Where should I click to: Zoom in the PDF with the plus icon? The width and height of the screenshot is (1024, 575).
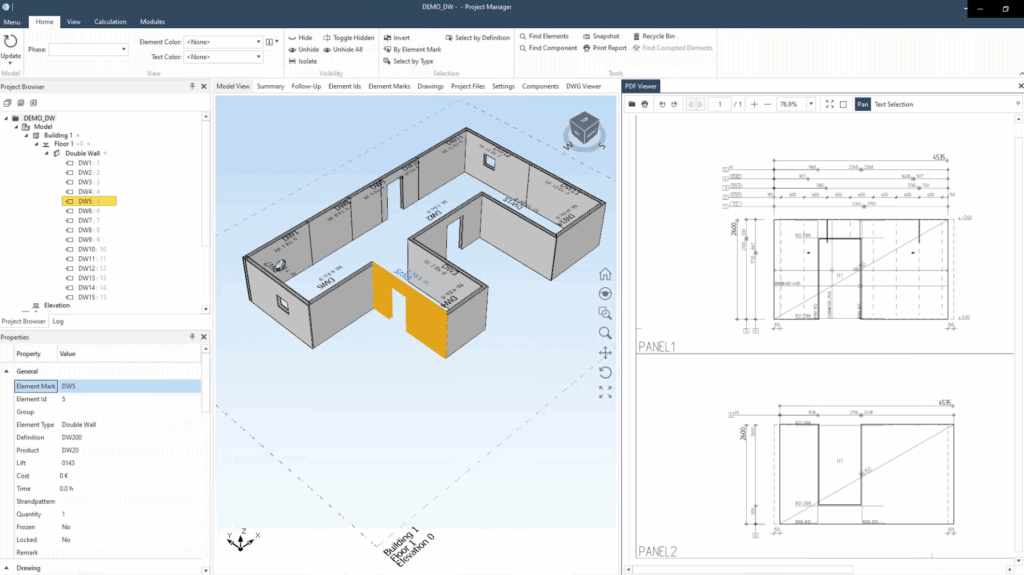click(x=754, y=104)
